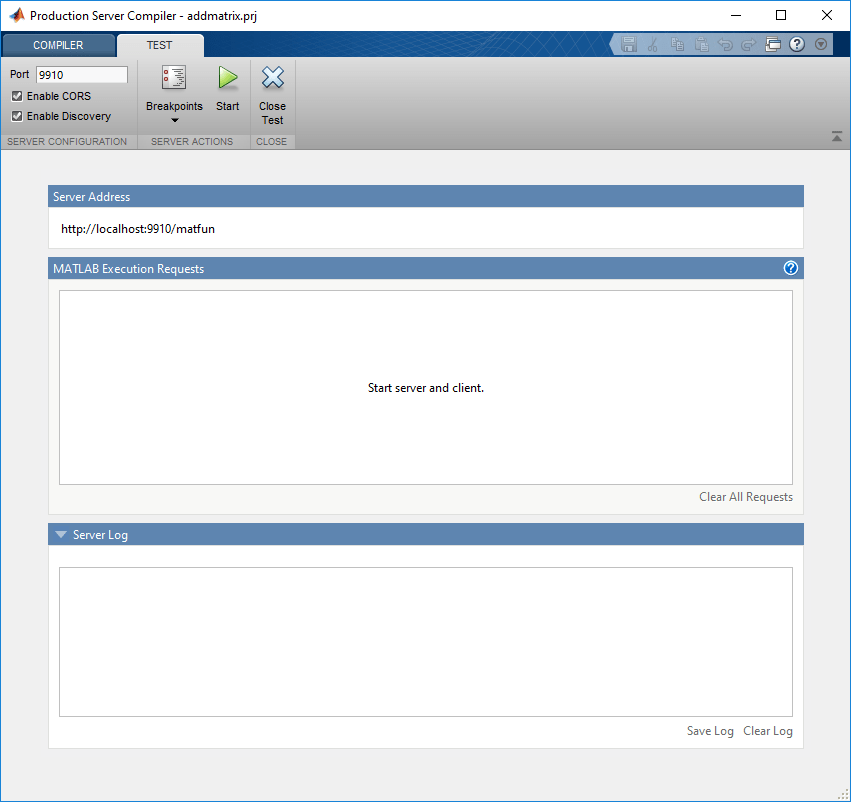Click the Redo arrow icon
The image size is (851, 802).
tap(748, 44)
